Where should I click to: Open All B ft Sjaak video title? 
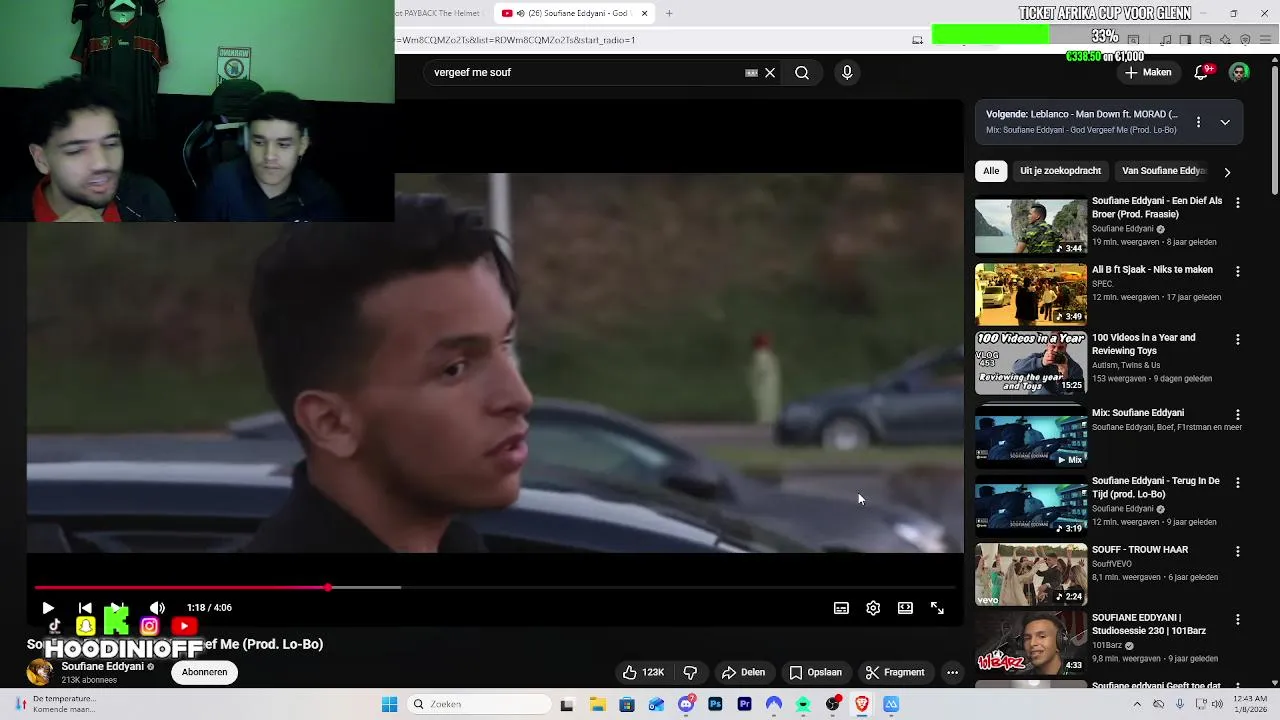point(1152,270)
